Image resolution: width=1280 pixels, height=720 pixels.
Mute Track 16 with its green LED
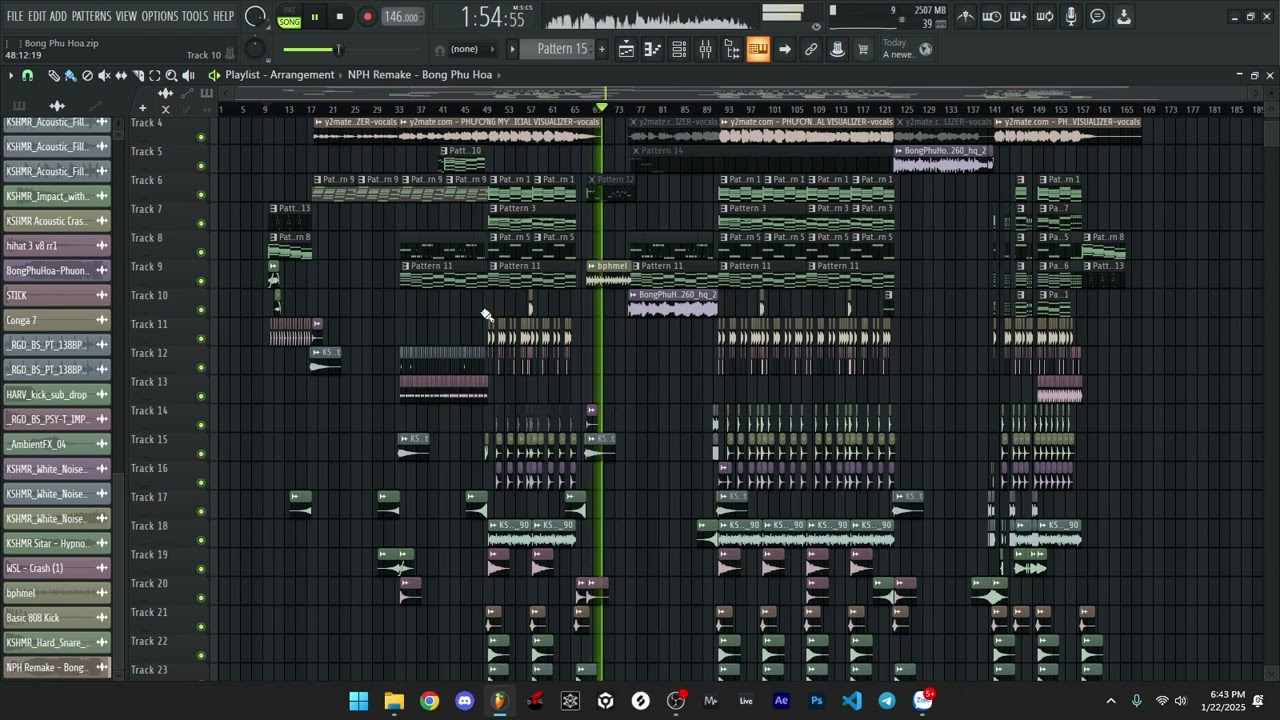tap(201, 483)
